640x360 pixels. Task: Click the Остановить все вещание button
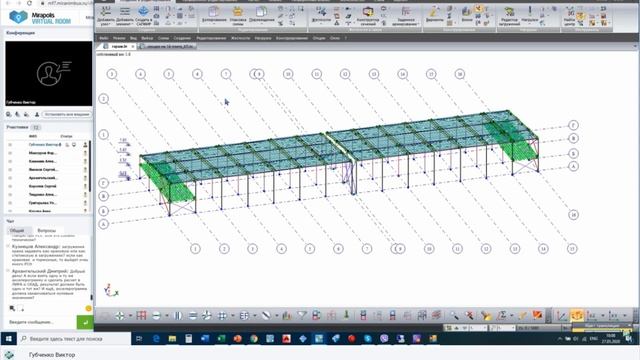(x=67, y=115)
